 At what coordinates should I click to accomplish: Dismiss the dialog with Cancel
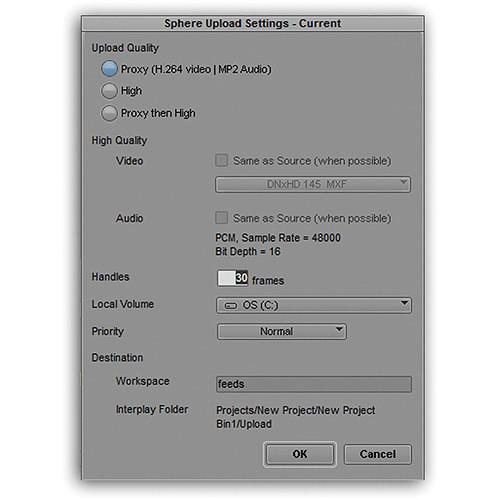(x=378, y=454)
